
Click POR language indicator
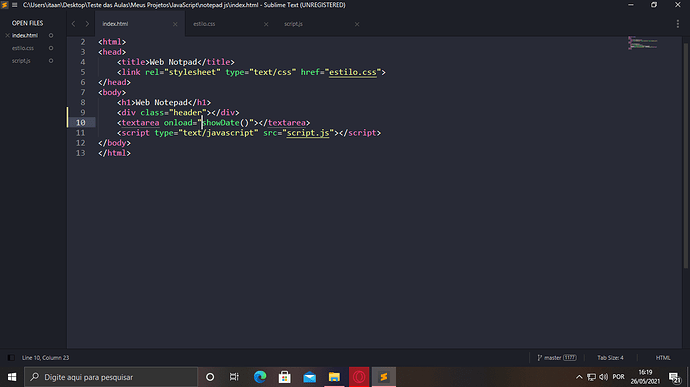pos(618,377)
